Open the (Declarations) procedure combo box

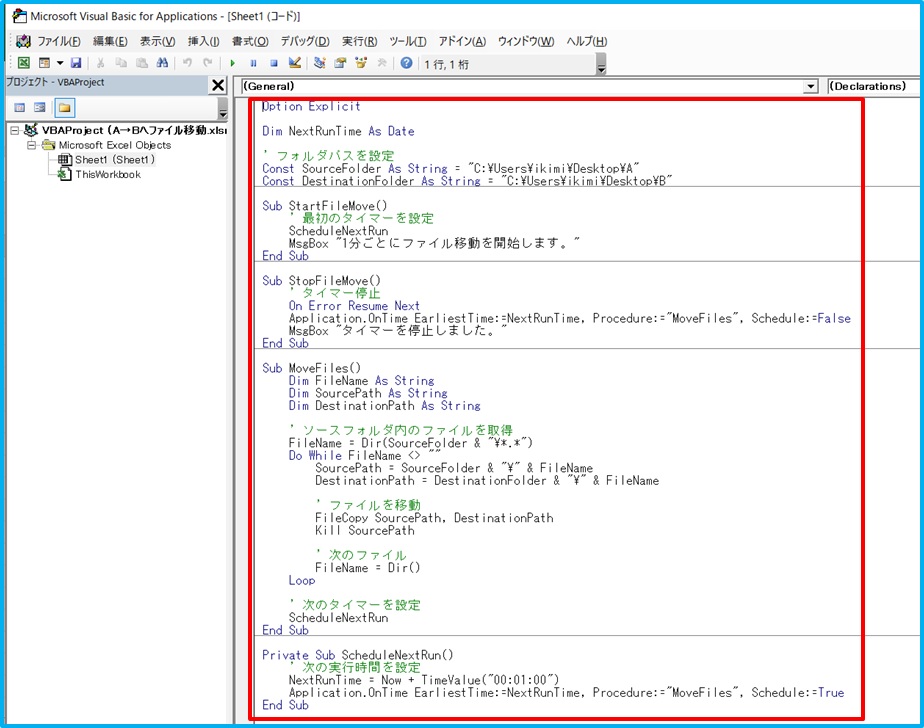(x=873, y=86)
